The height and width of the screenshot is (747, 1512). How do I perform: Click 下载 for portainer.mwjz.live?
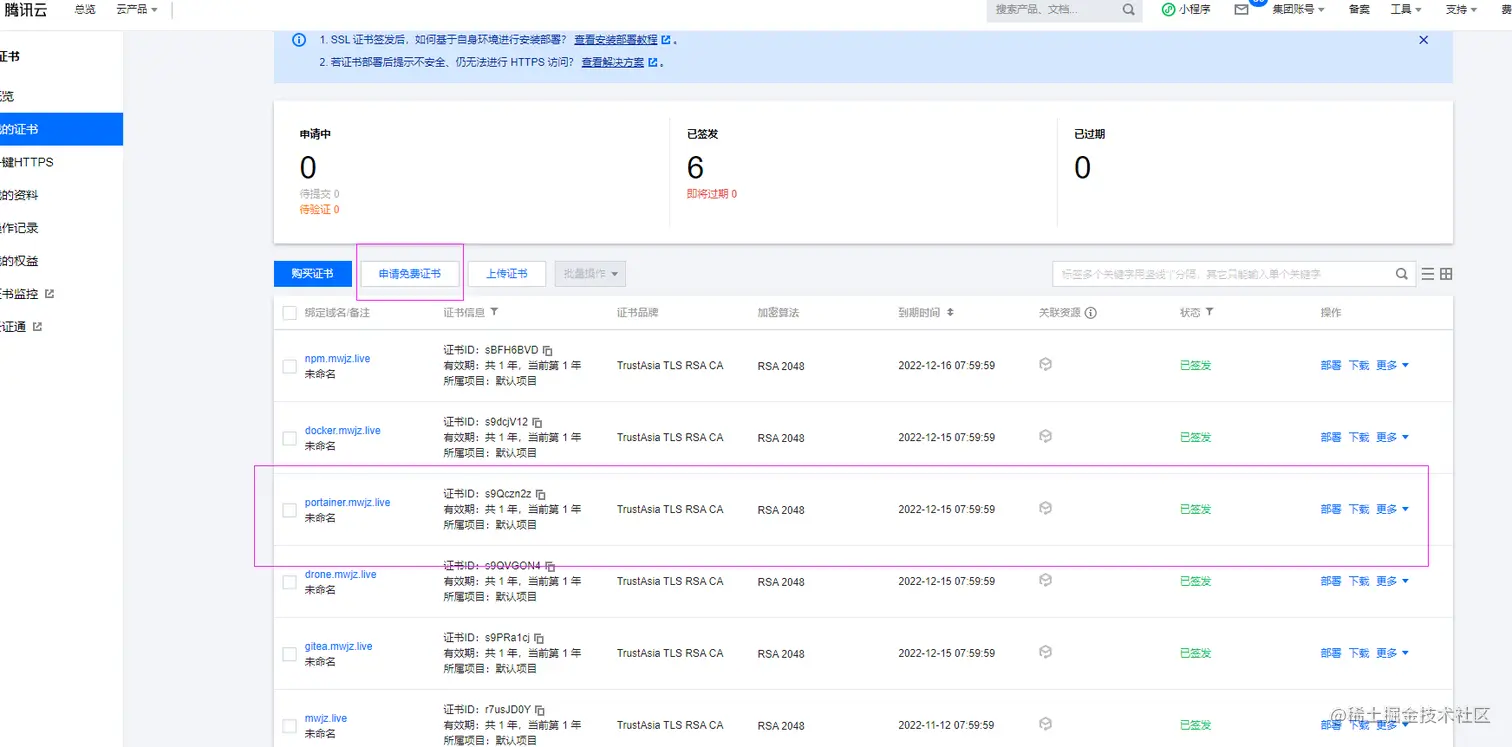1359,510
